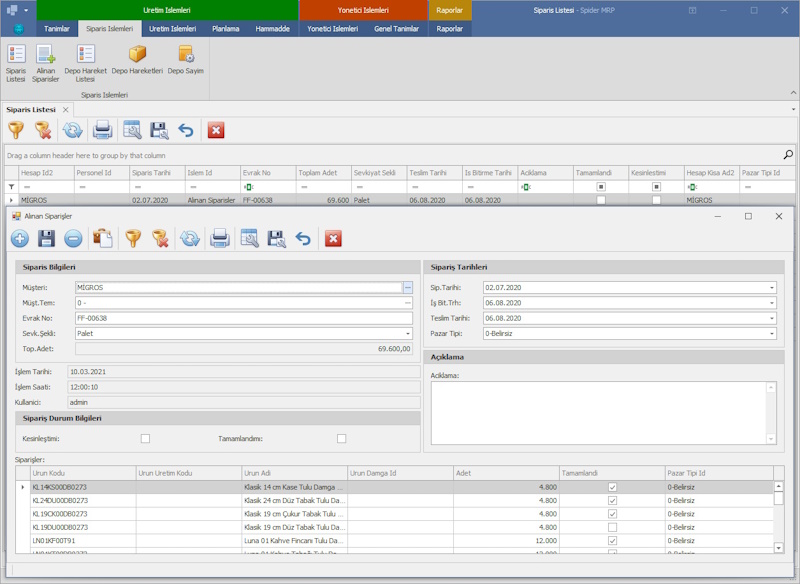Image resolution: width=800 pixels, height=584 pixels.
Task: Print icon in Siparis Listesi toolbar
Action: (102, 130)
